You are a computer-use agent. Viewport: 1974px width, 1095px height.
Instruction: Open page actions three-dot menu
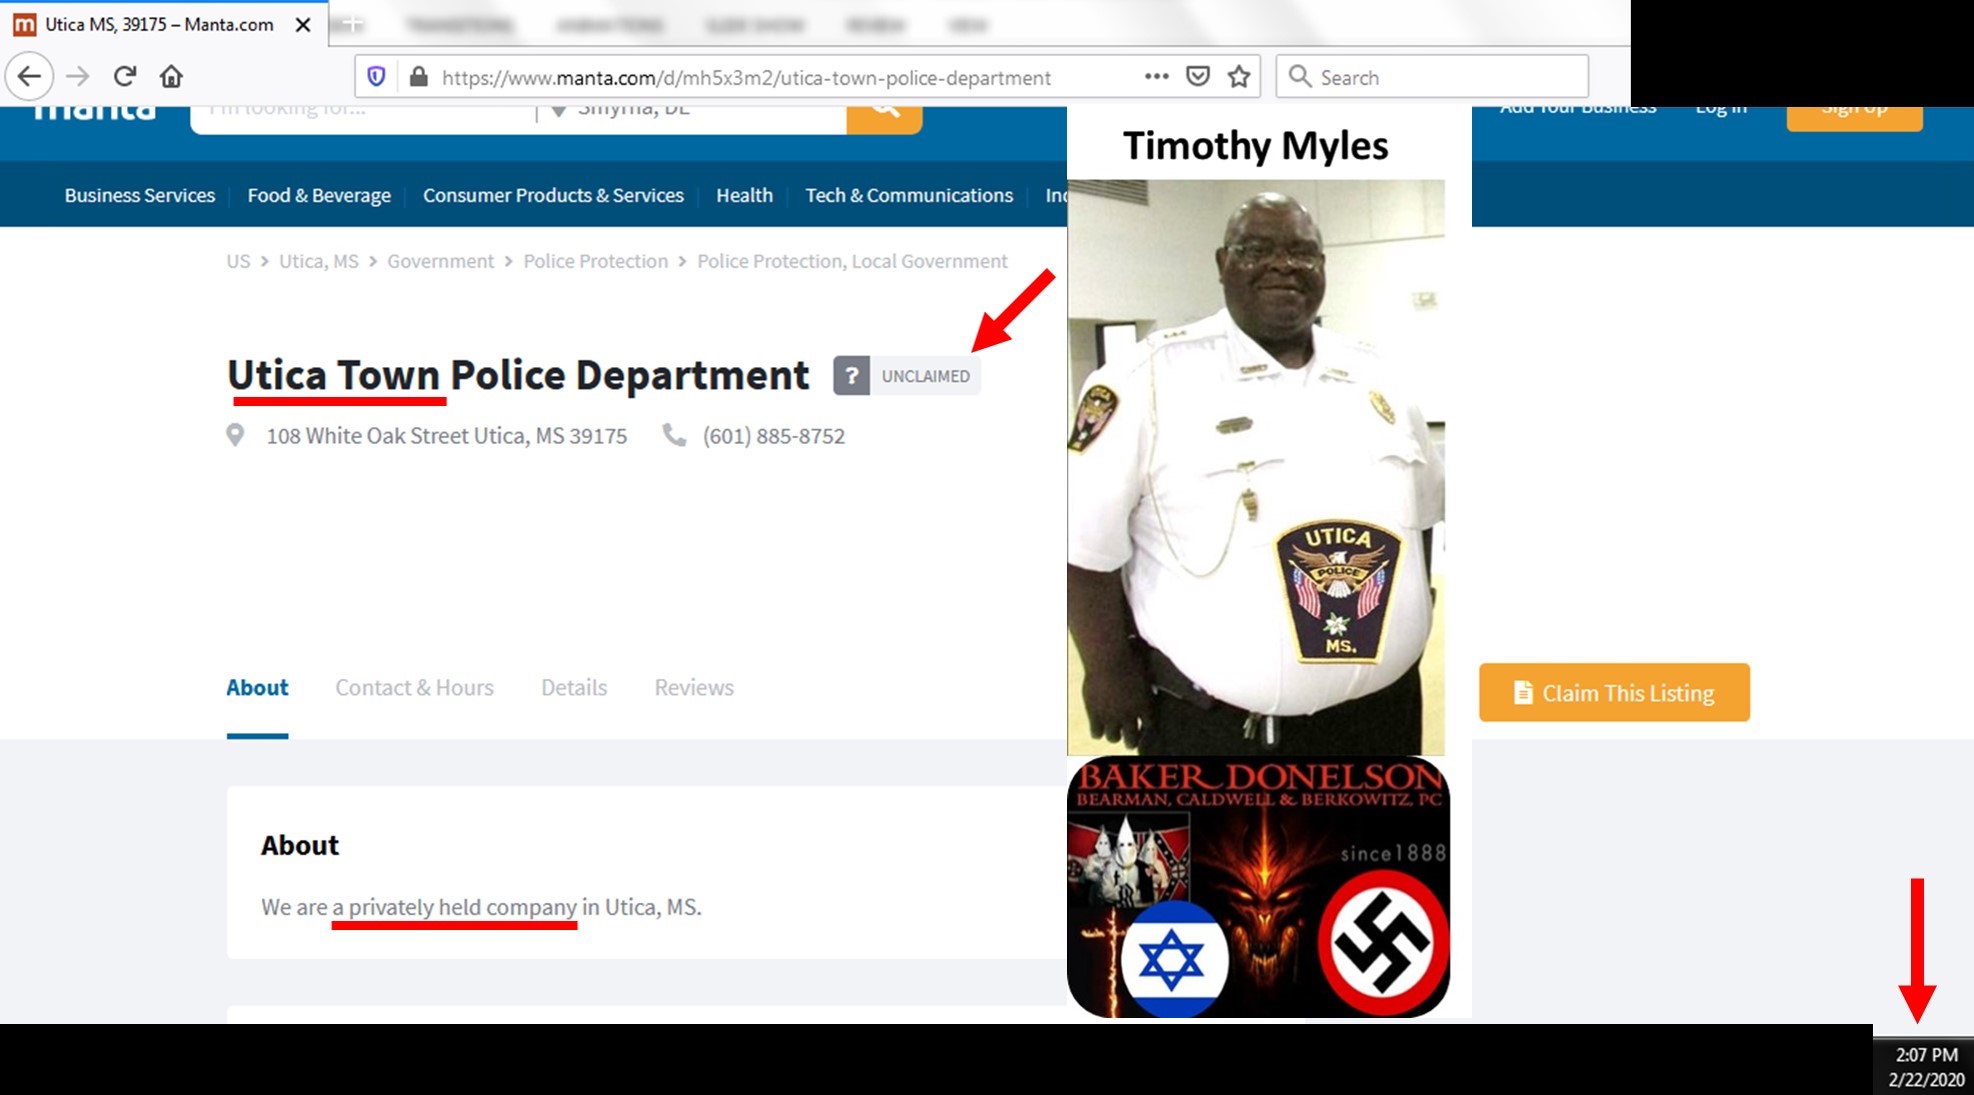tap(1156, 76)
